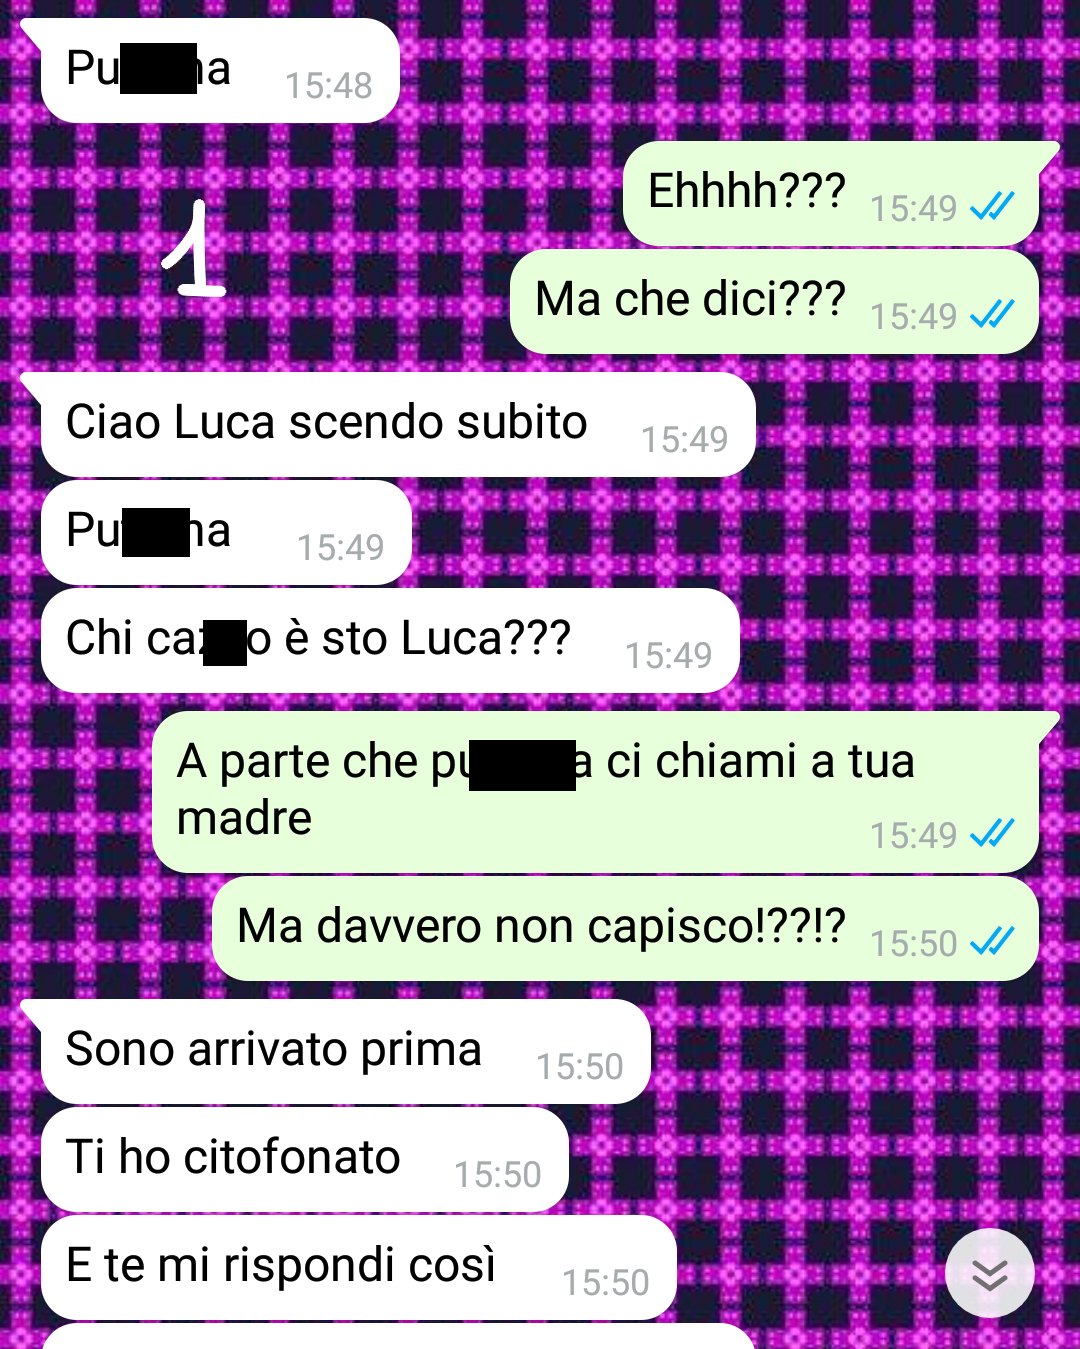Tap the read ticks on 'Ma davvero non capisco'
Viewport: 1080px width, 1349px height.
[992, 941]
